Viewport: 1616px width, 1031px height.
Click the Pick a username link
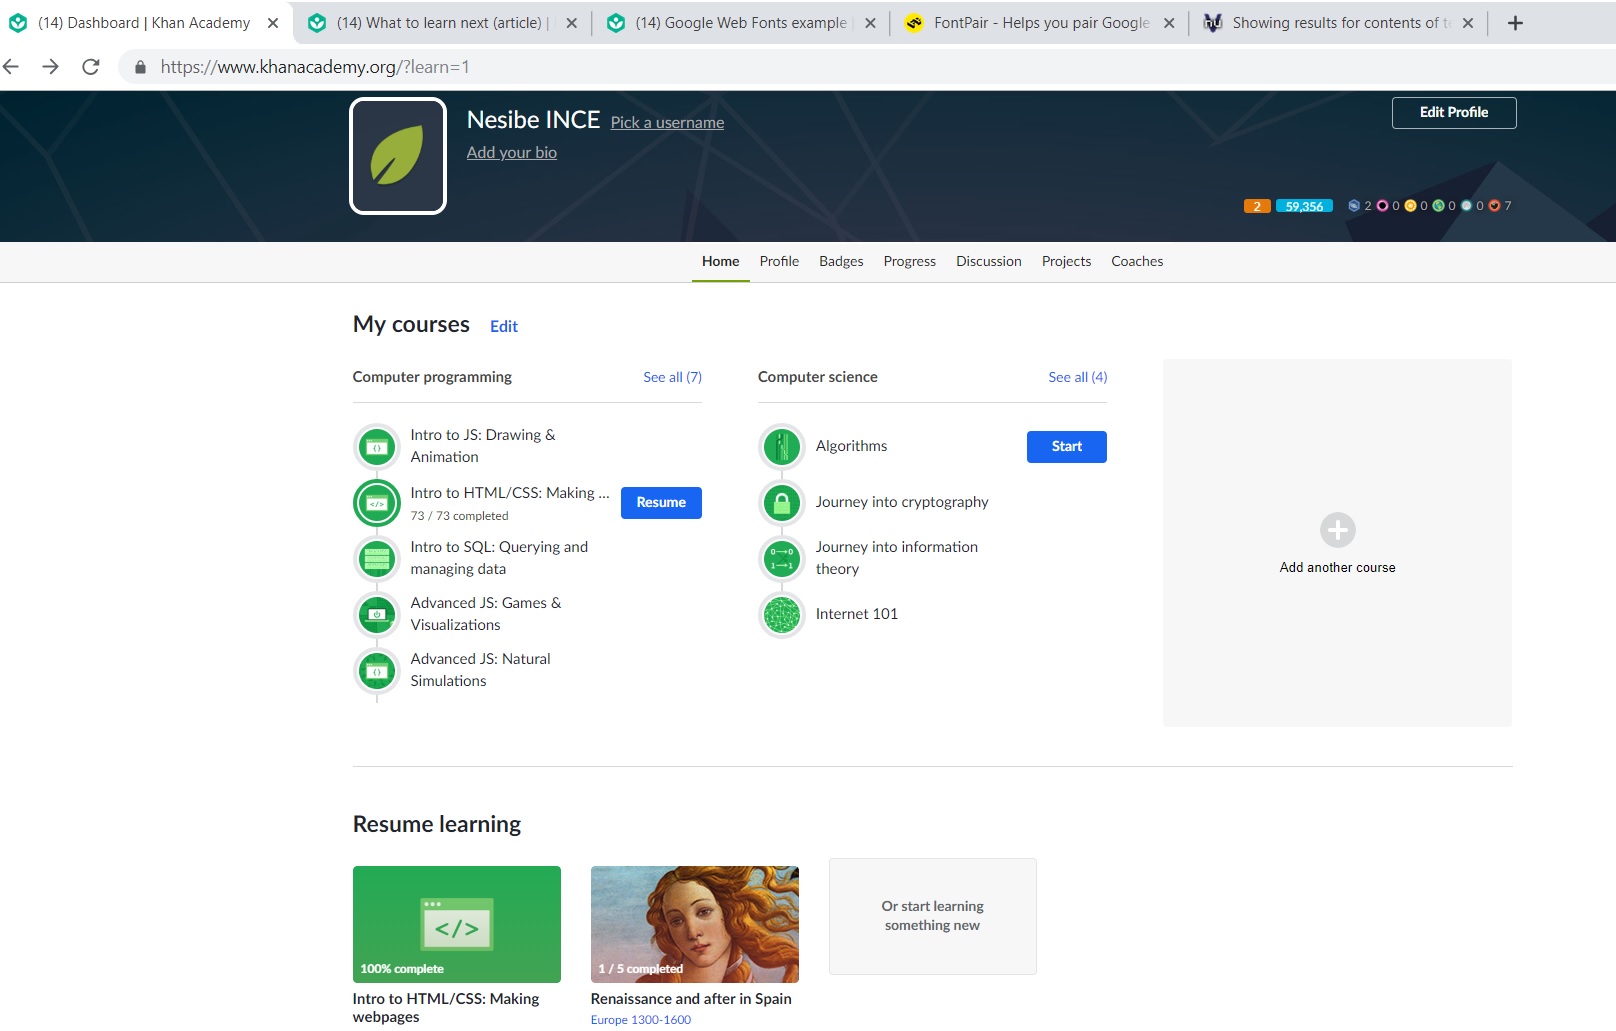coord(668,122)
